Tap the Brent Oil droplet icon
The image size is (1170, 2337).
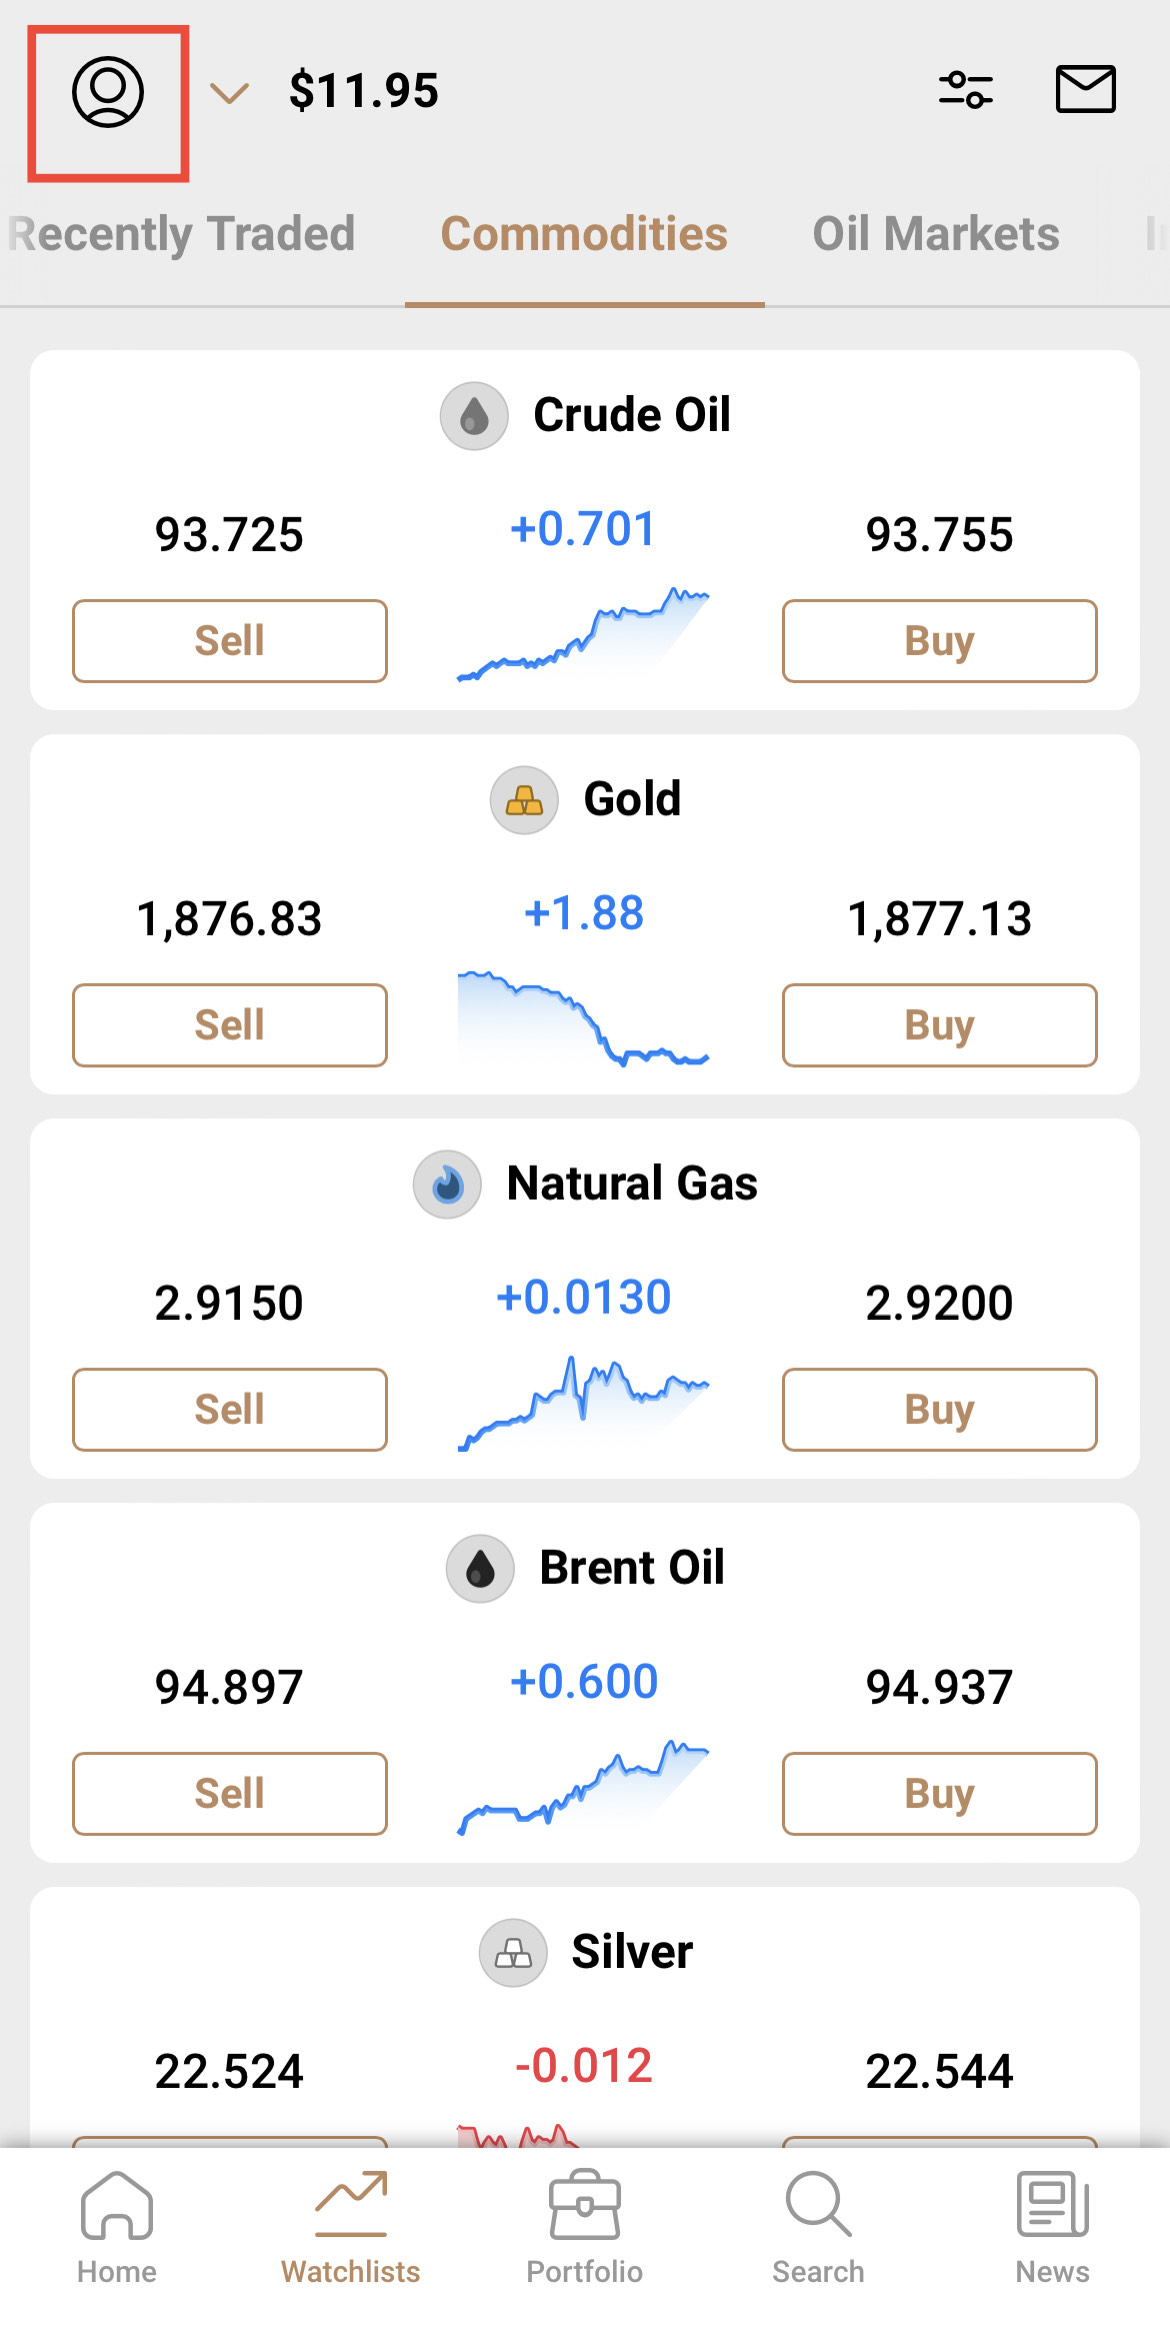(480, 1568)
